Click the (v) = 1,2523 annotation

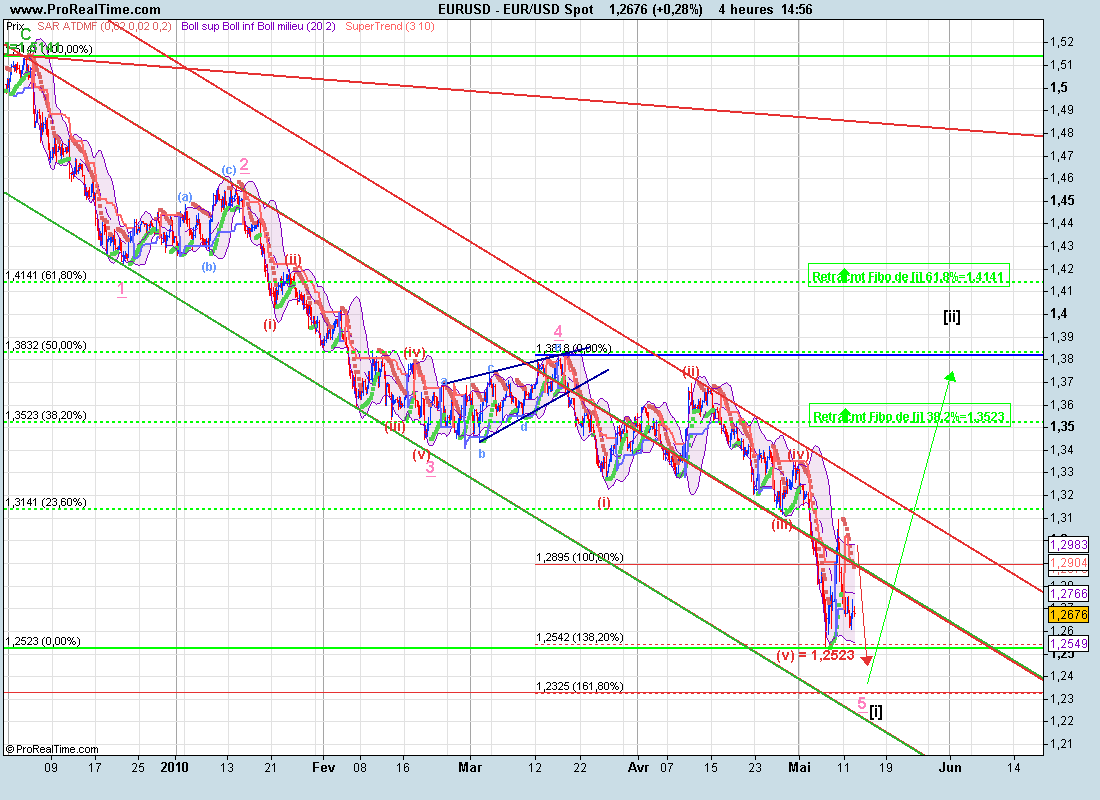[x=815, y=655]
